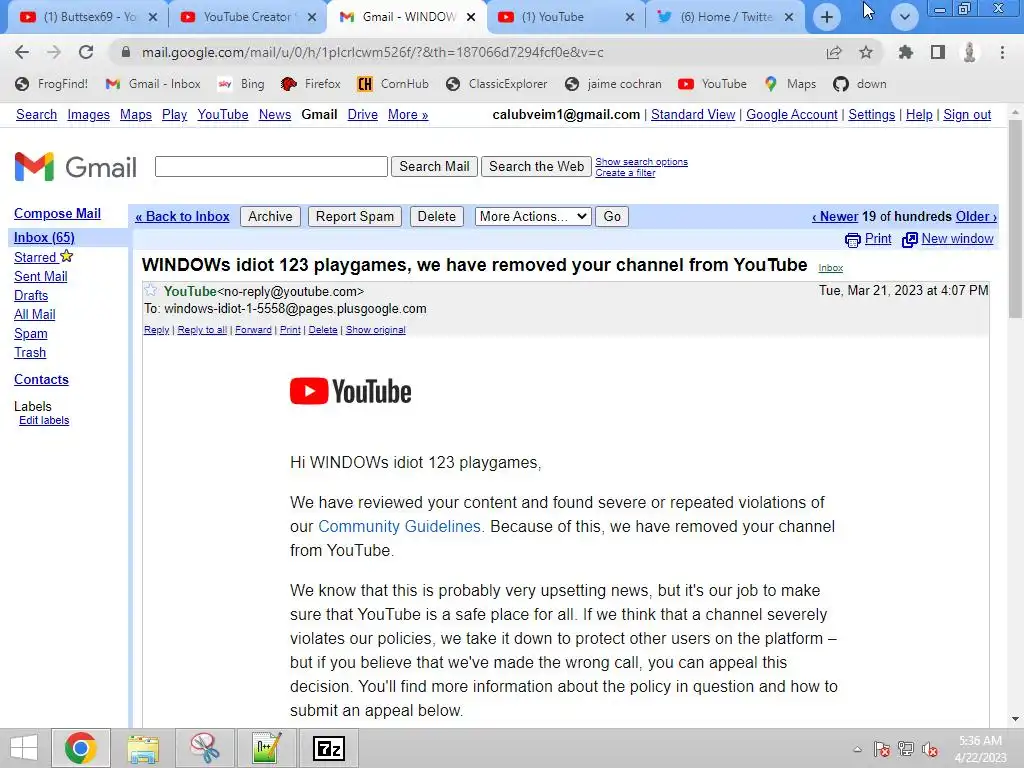Open the Chrome extensions puzzle icon
This screenshot has width=1024, height=768.
(905, 52)
